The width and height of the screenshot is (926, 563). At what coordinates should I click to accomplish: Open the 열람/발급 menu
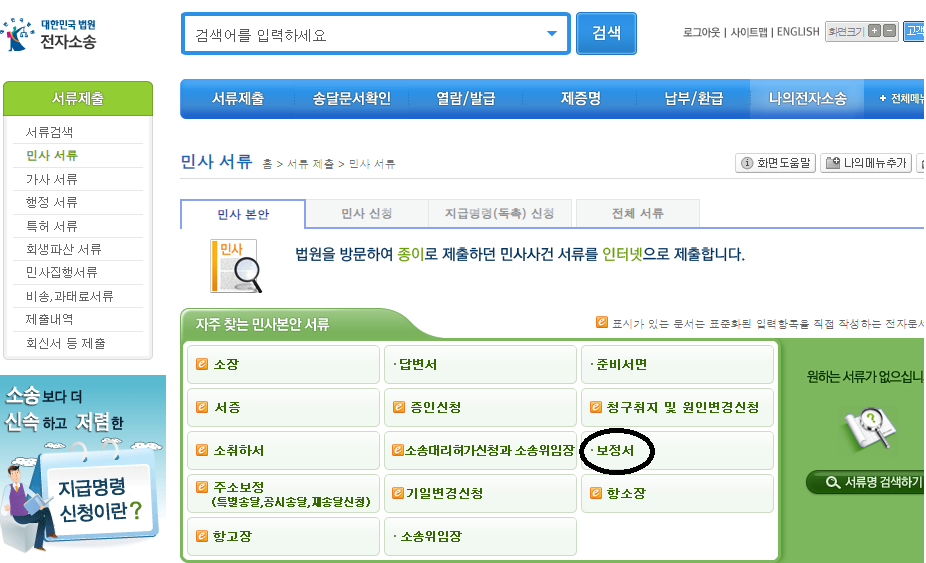(465, 99)
